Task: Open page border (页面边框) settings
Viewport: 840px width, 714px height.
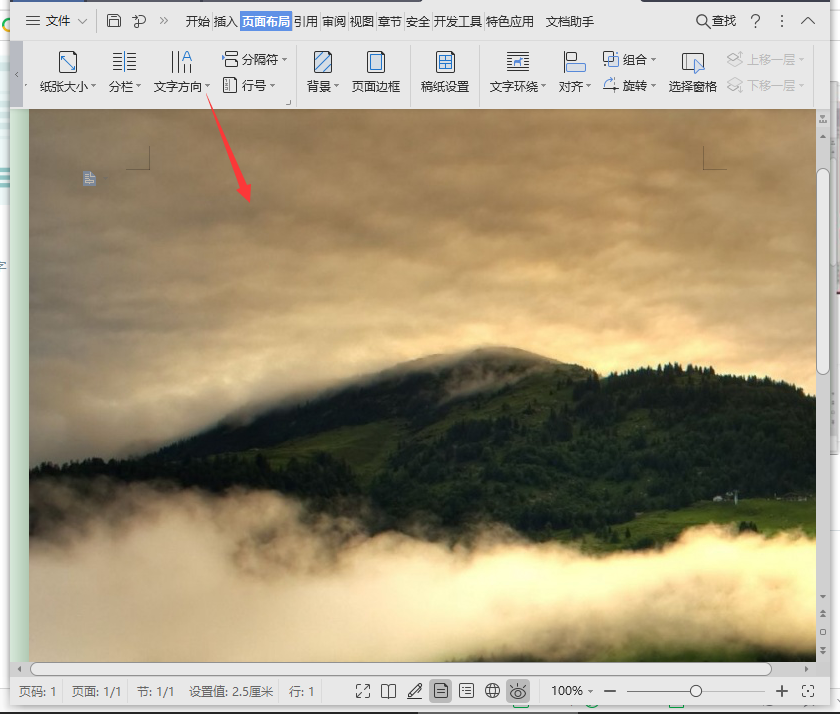Action: point(376,71)
